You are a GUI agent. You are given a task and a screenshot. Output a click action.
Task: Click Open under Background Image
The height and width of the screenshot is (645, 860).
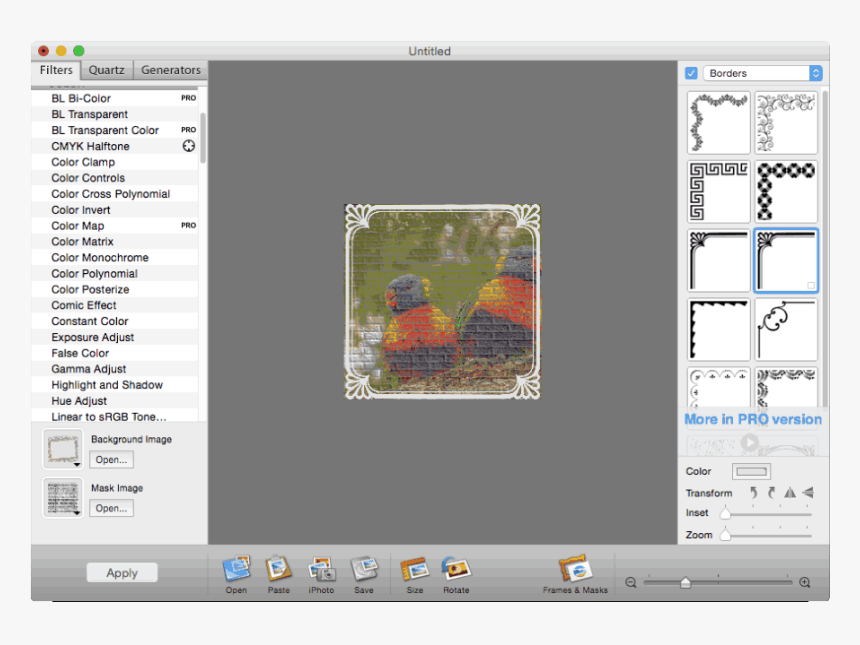point(110,459)
